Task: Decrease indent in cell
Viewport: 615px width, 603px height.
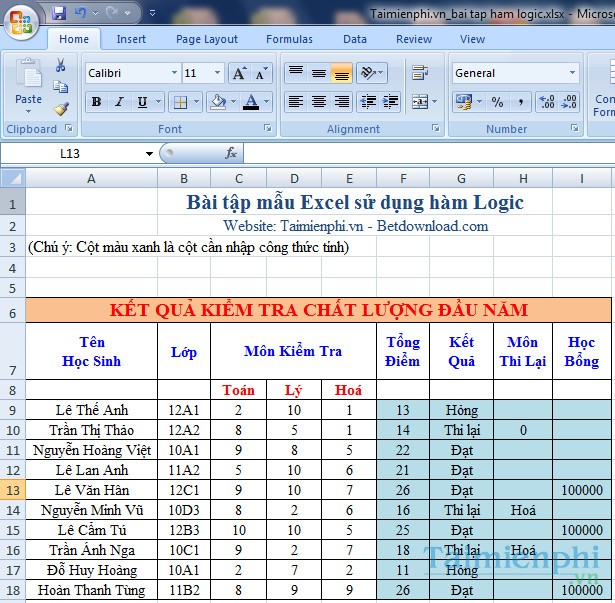Action: tap(368, 102)
